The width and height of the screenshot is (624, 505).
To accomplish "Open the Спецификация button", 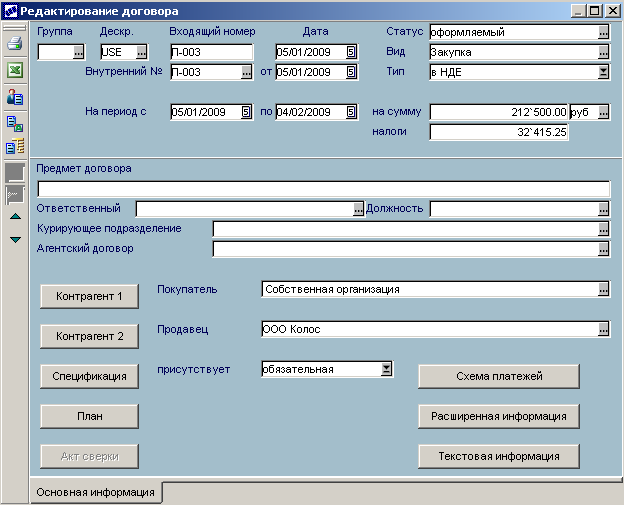I will (x=89, y=376).
